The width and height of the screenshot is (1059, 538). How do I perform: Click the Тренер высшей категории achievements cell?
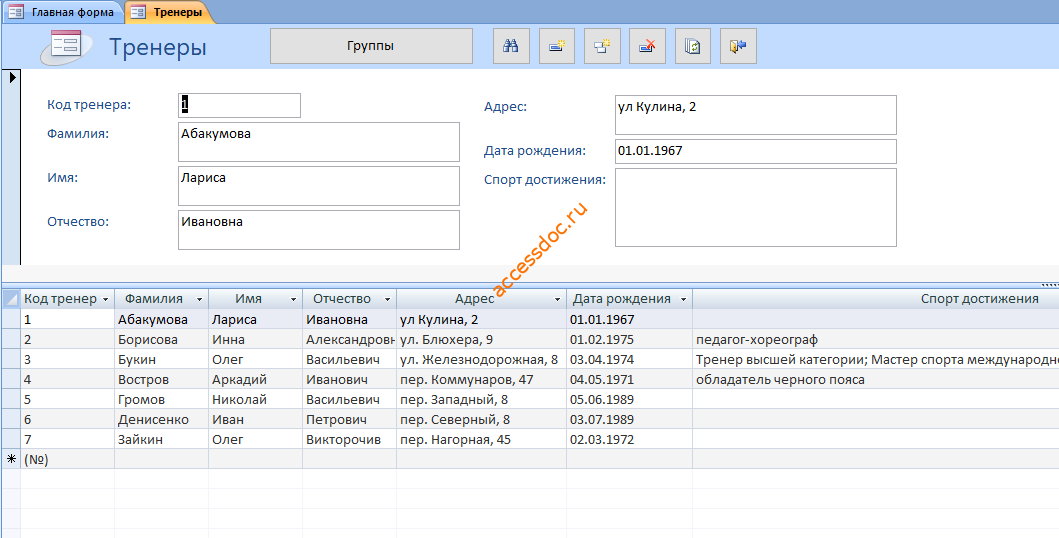pyautogui.click(x=876, y=360)
